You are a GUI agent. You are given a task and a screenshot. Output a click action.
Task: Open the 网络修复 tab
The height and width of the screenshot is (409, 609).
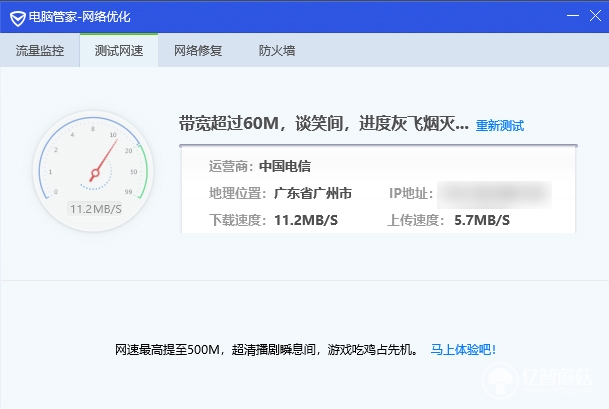pyautogui.click(x=198, y=50)
